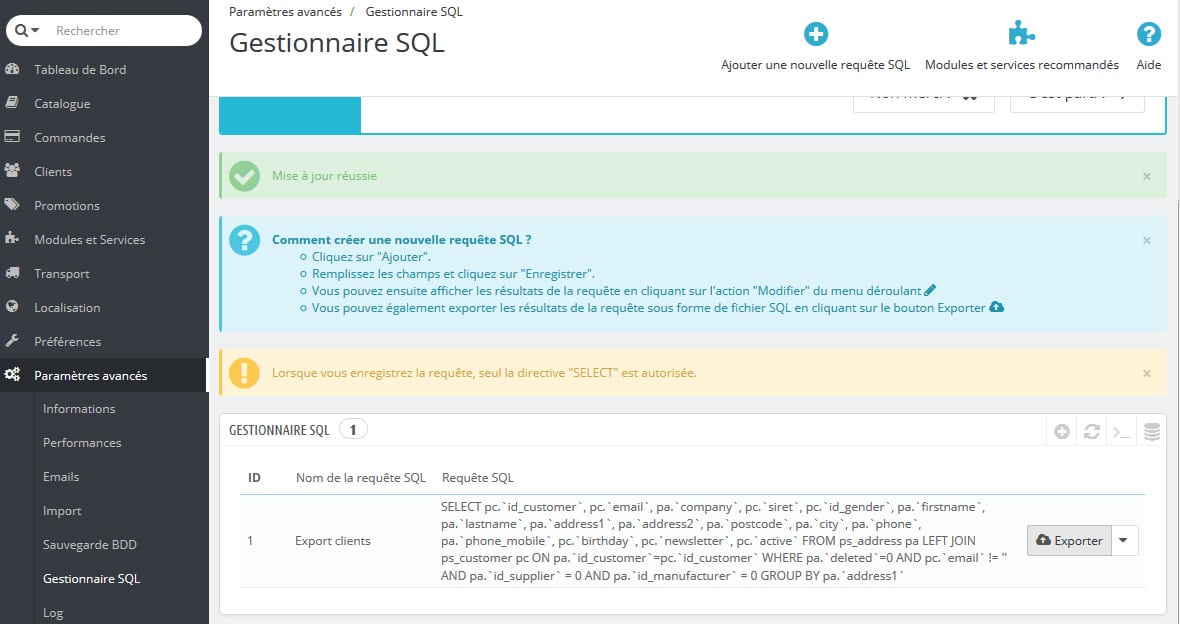1180x624 pixels.
Task: Click the query count badge 1
Action: [x=353, y=430]
